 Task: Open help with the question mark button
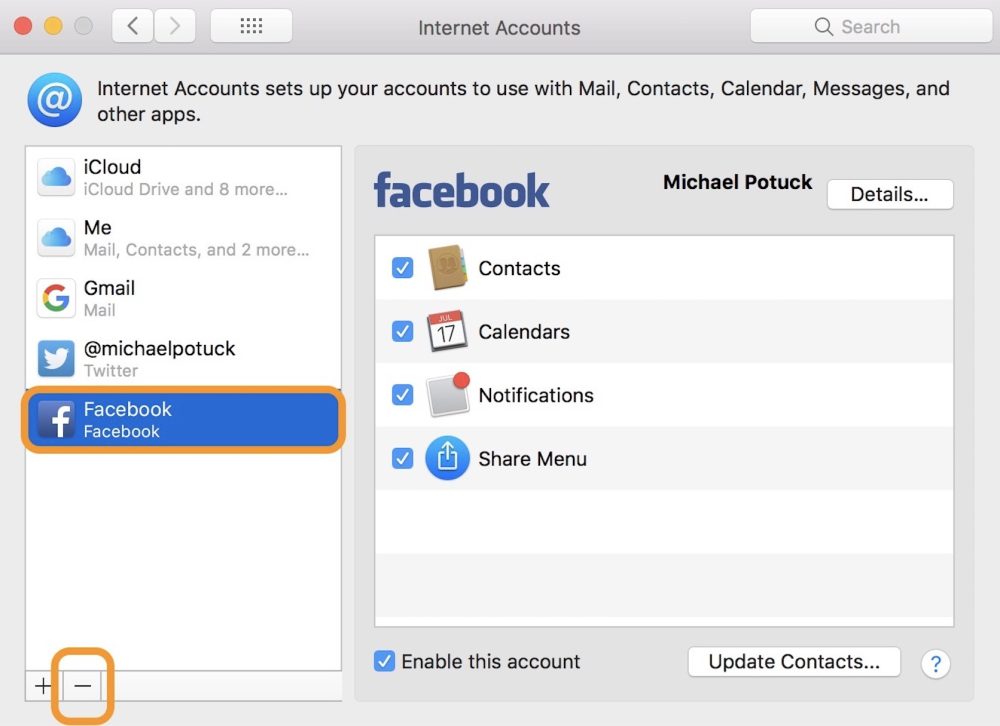tap(935, 663)
